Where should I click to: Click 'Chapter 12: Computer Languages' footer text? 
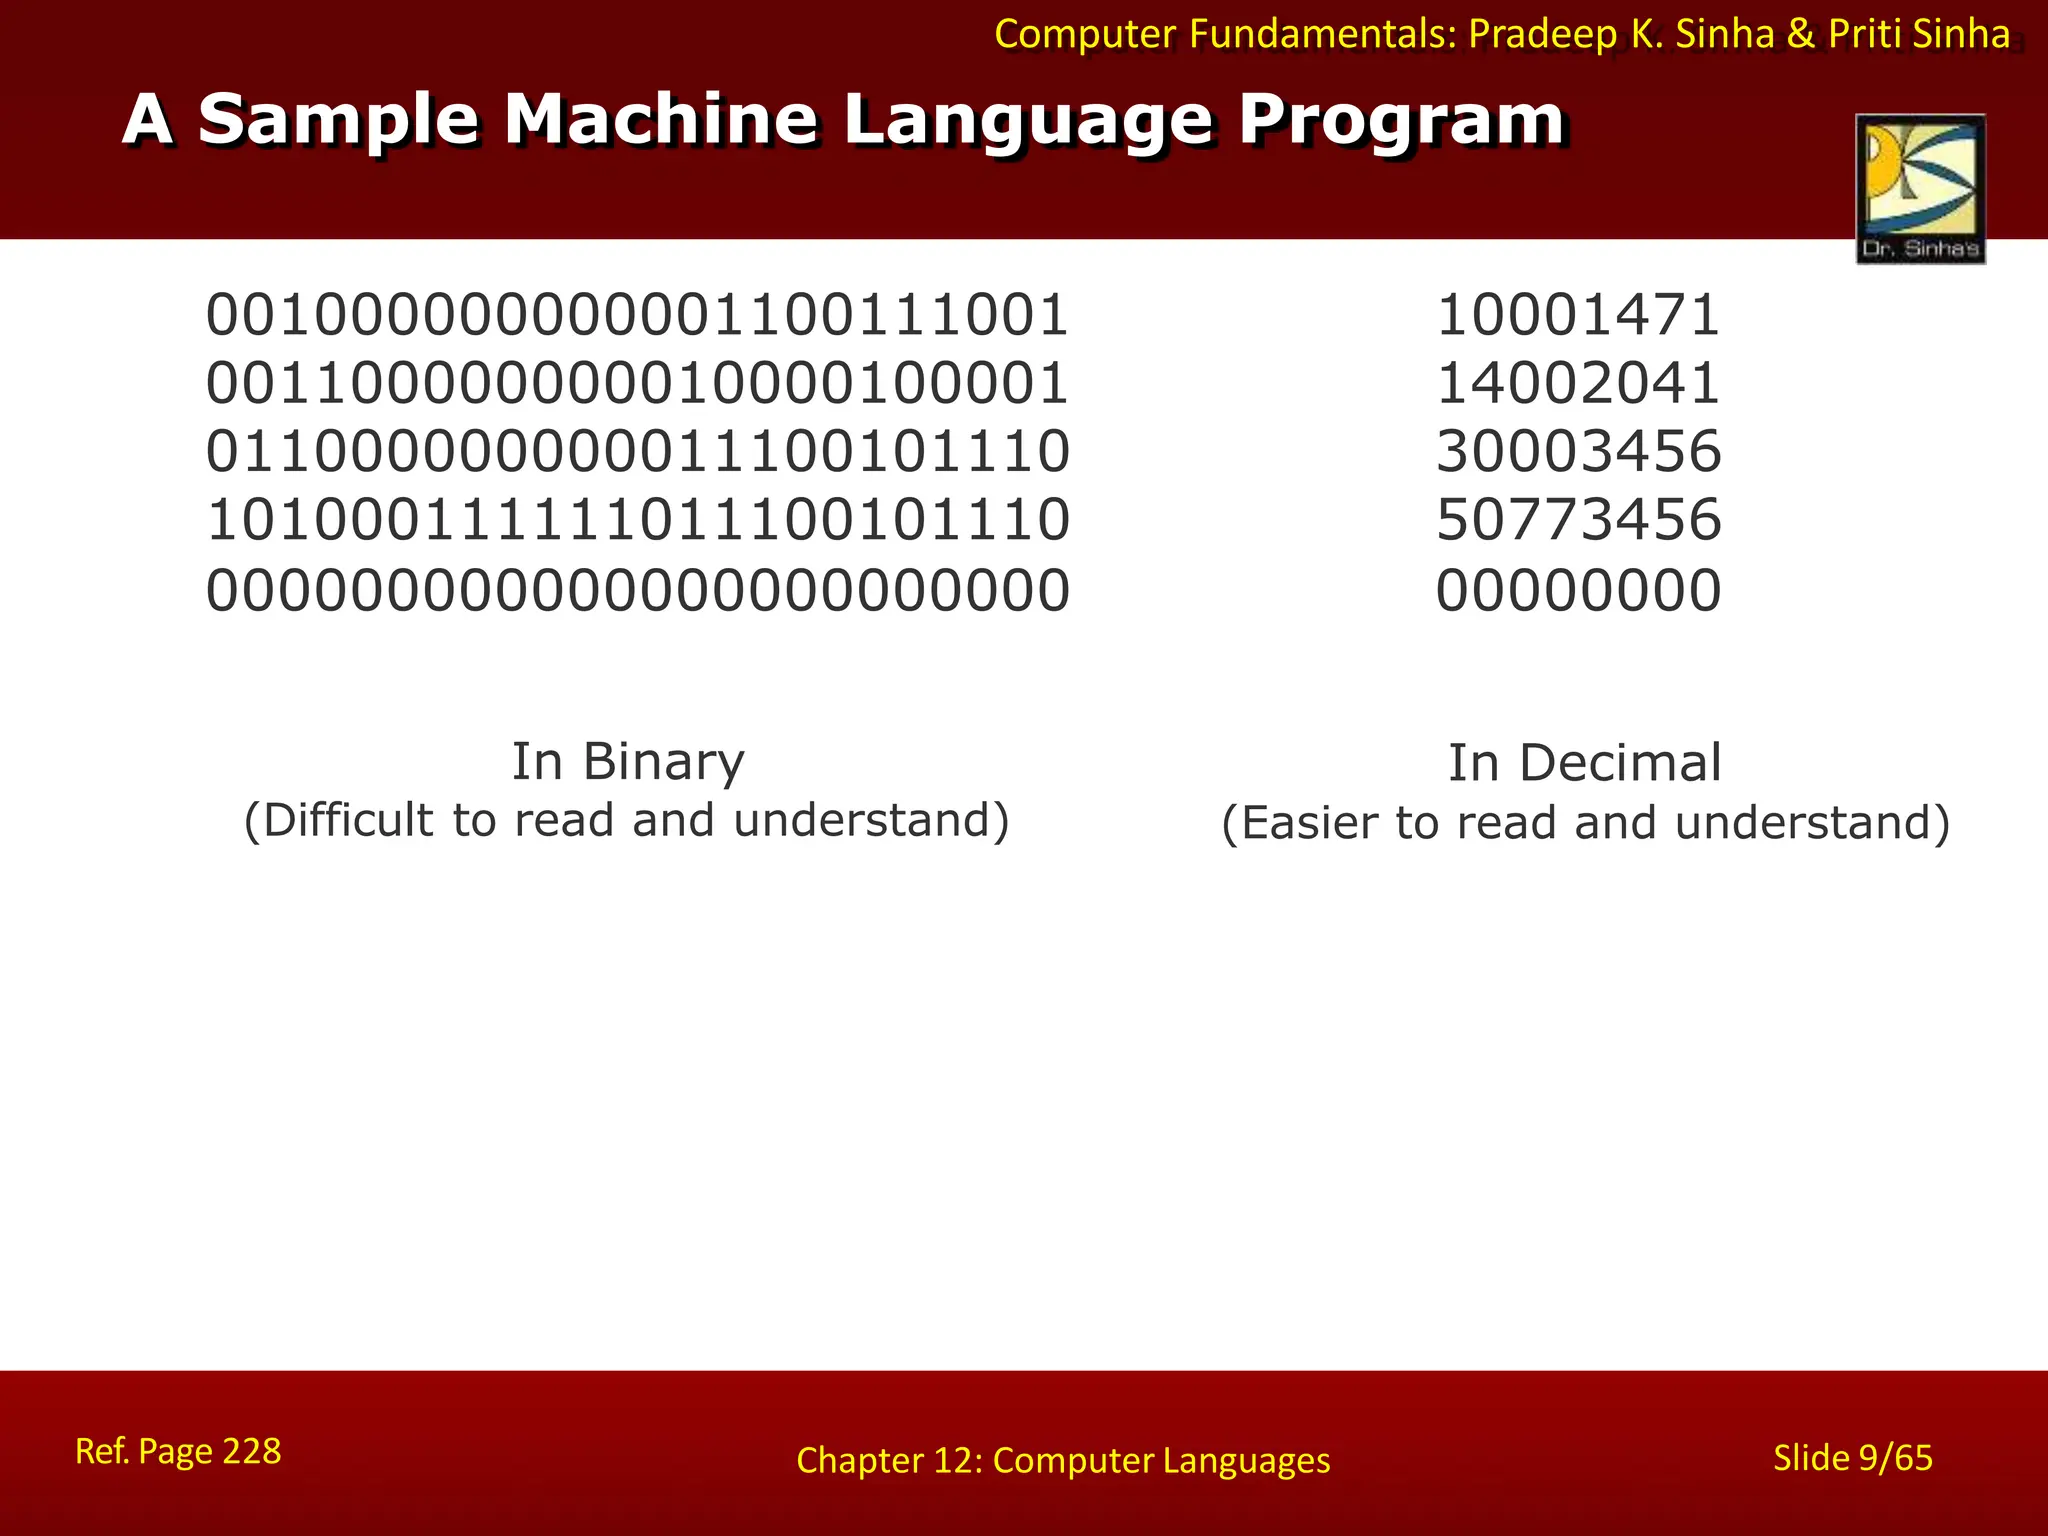pyautogui.click(x=1063, y=1461)
